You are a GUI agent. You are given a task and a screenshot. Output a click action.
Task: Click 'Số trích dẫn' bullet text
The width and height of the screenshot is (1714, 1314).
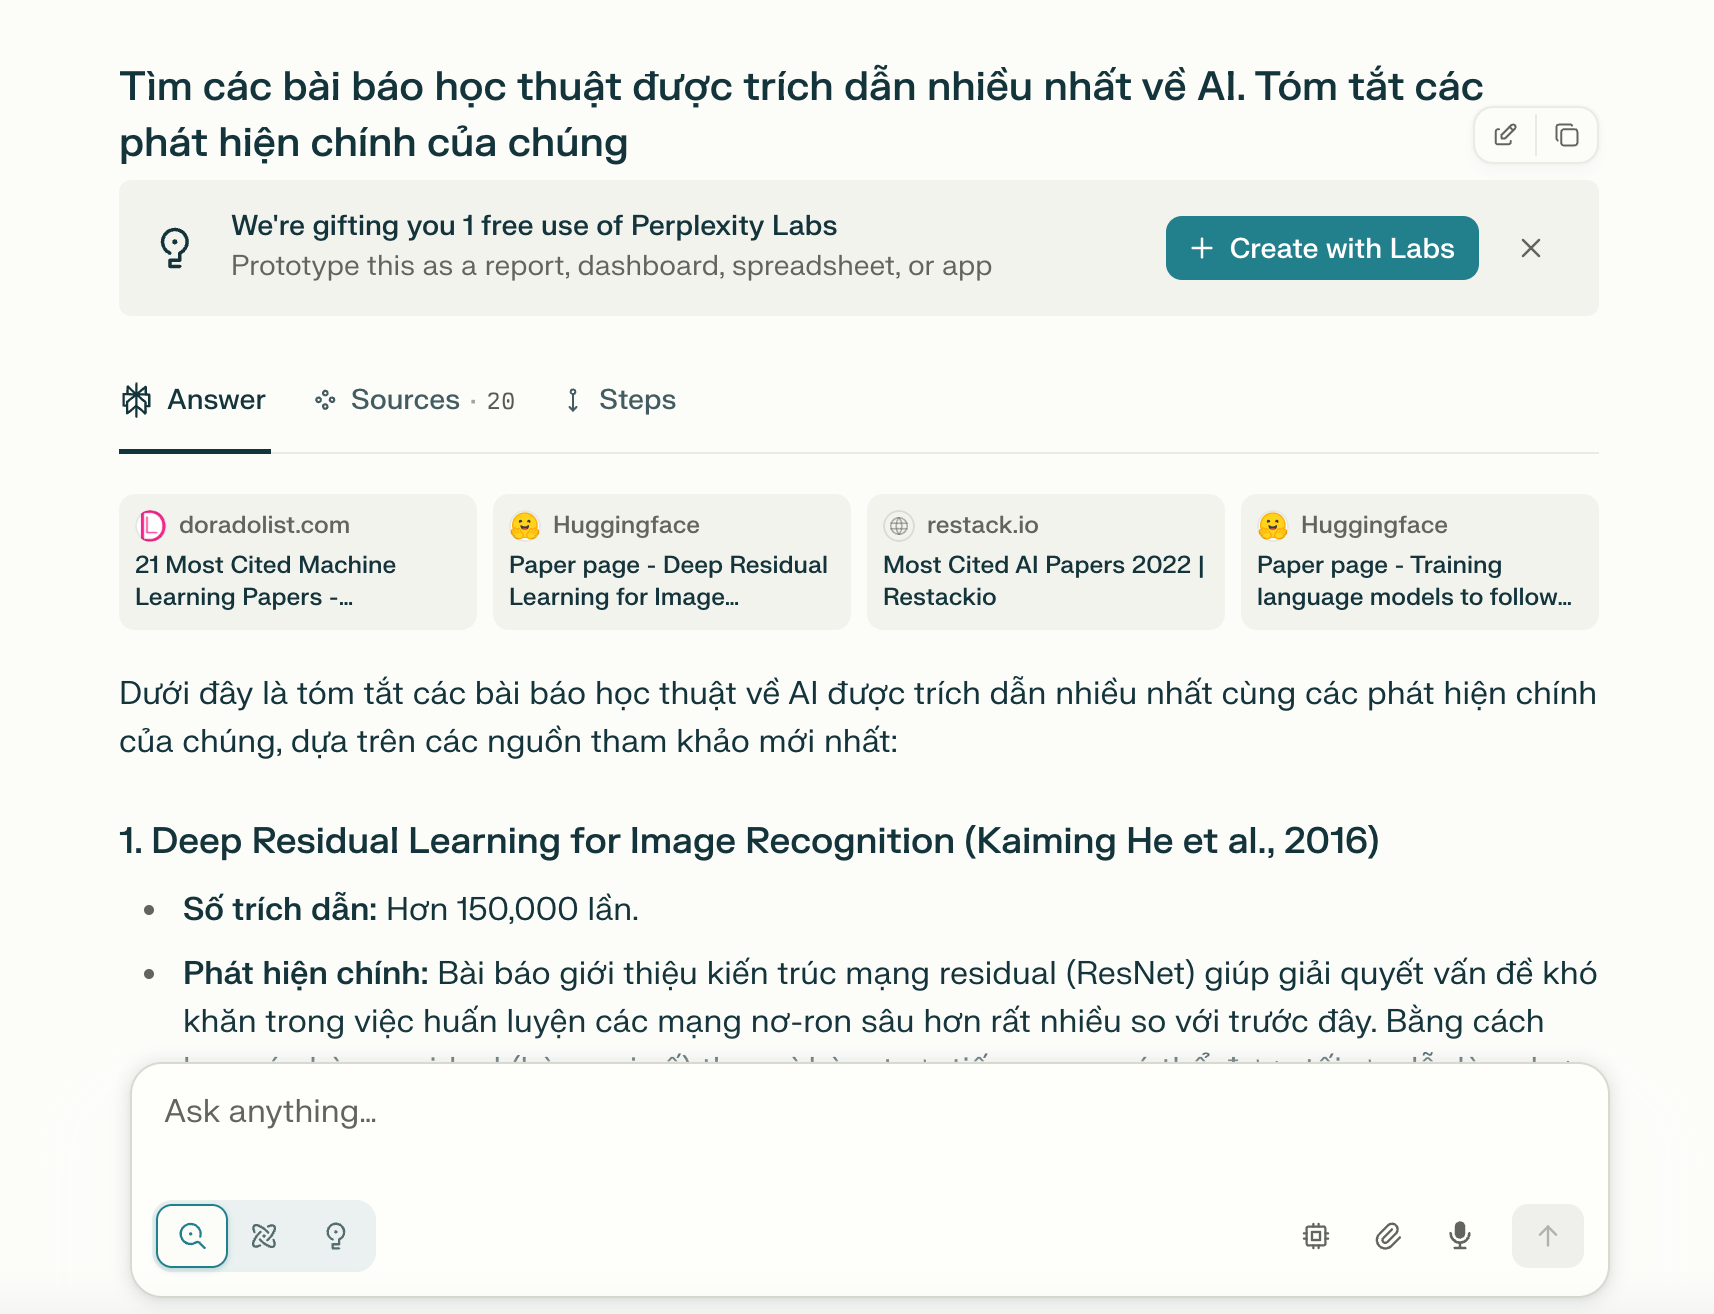280,909
